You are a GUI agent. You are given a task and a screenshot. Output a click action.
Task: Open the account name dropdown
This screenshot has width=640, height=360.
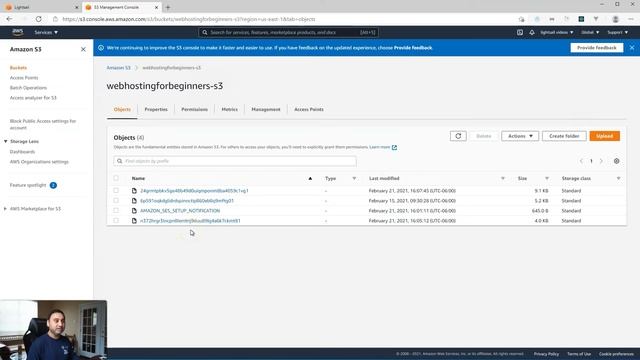coord(557,32)
